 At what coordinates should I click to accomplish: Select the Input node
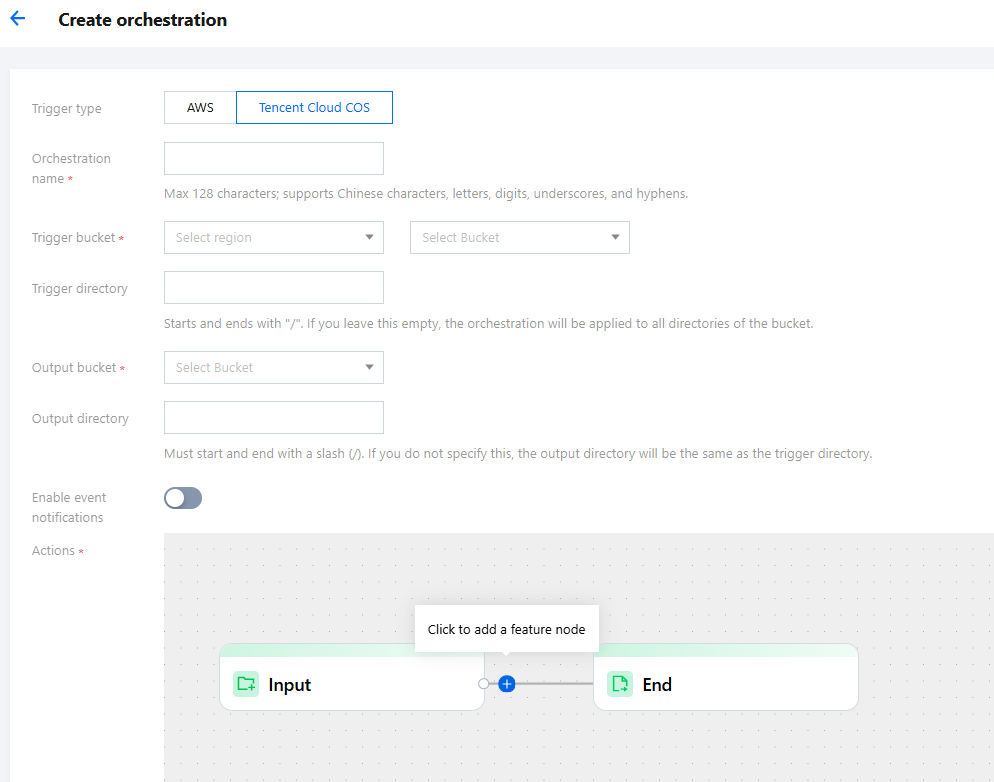[x=350, y=684]
